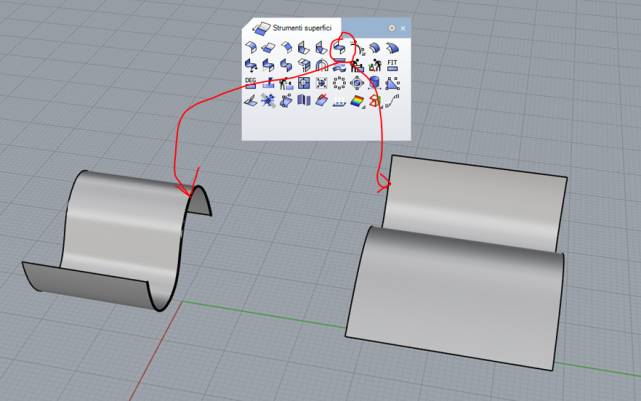Select the Chamfer surface tool
The image size is (641, 401).
(286, 47)
